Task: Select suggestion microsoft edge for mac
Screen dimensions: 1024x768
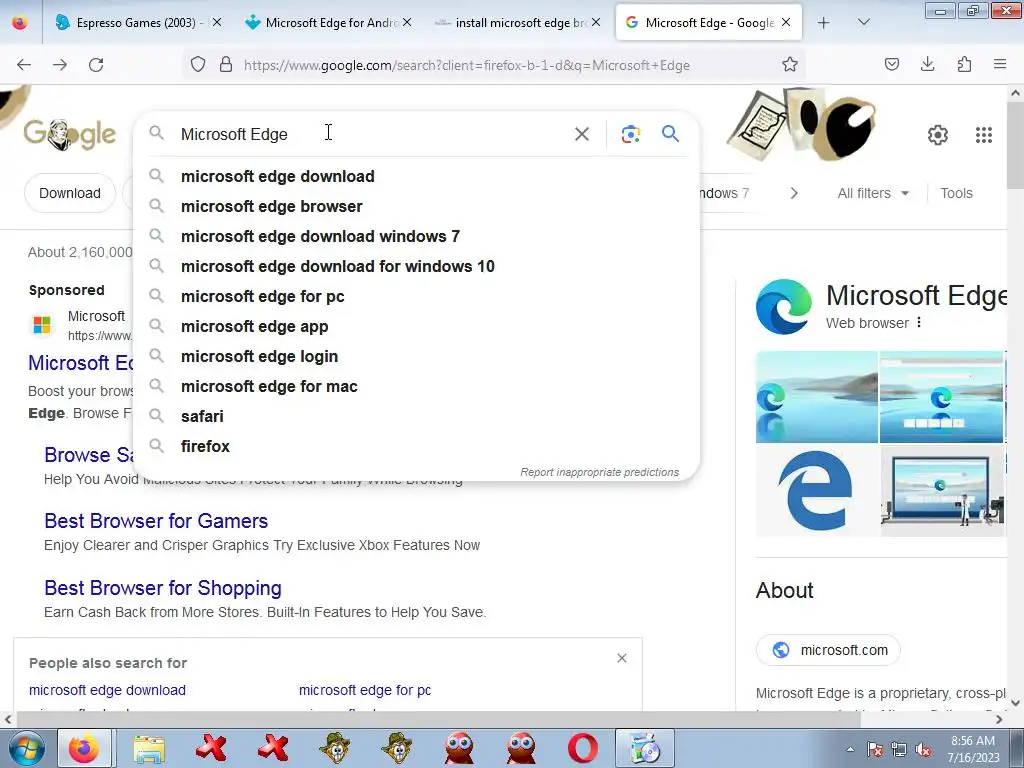Action: (x=416, y=387)
